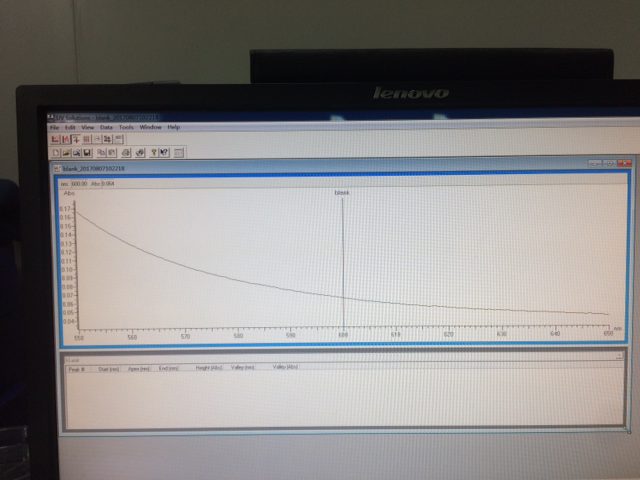Click the blank label above the cursor line
This screenshot has height=480, width=640.
342,193
